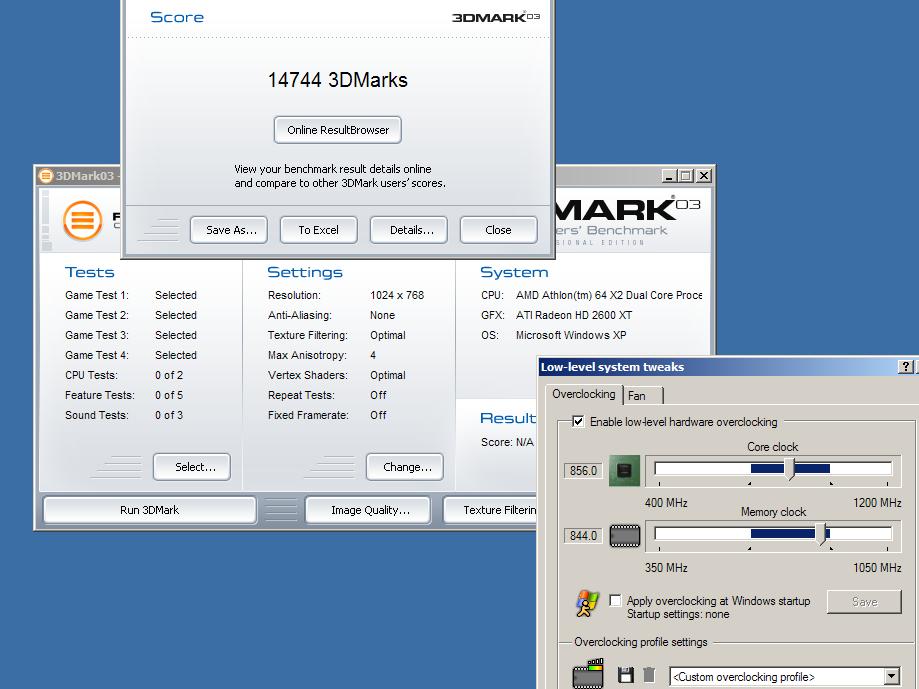Click Game Test 1 Selected status
Viewport: 919px width, 689px height.
pos(176,295)
